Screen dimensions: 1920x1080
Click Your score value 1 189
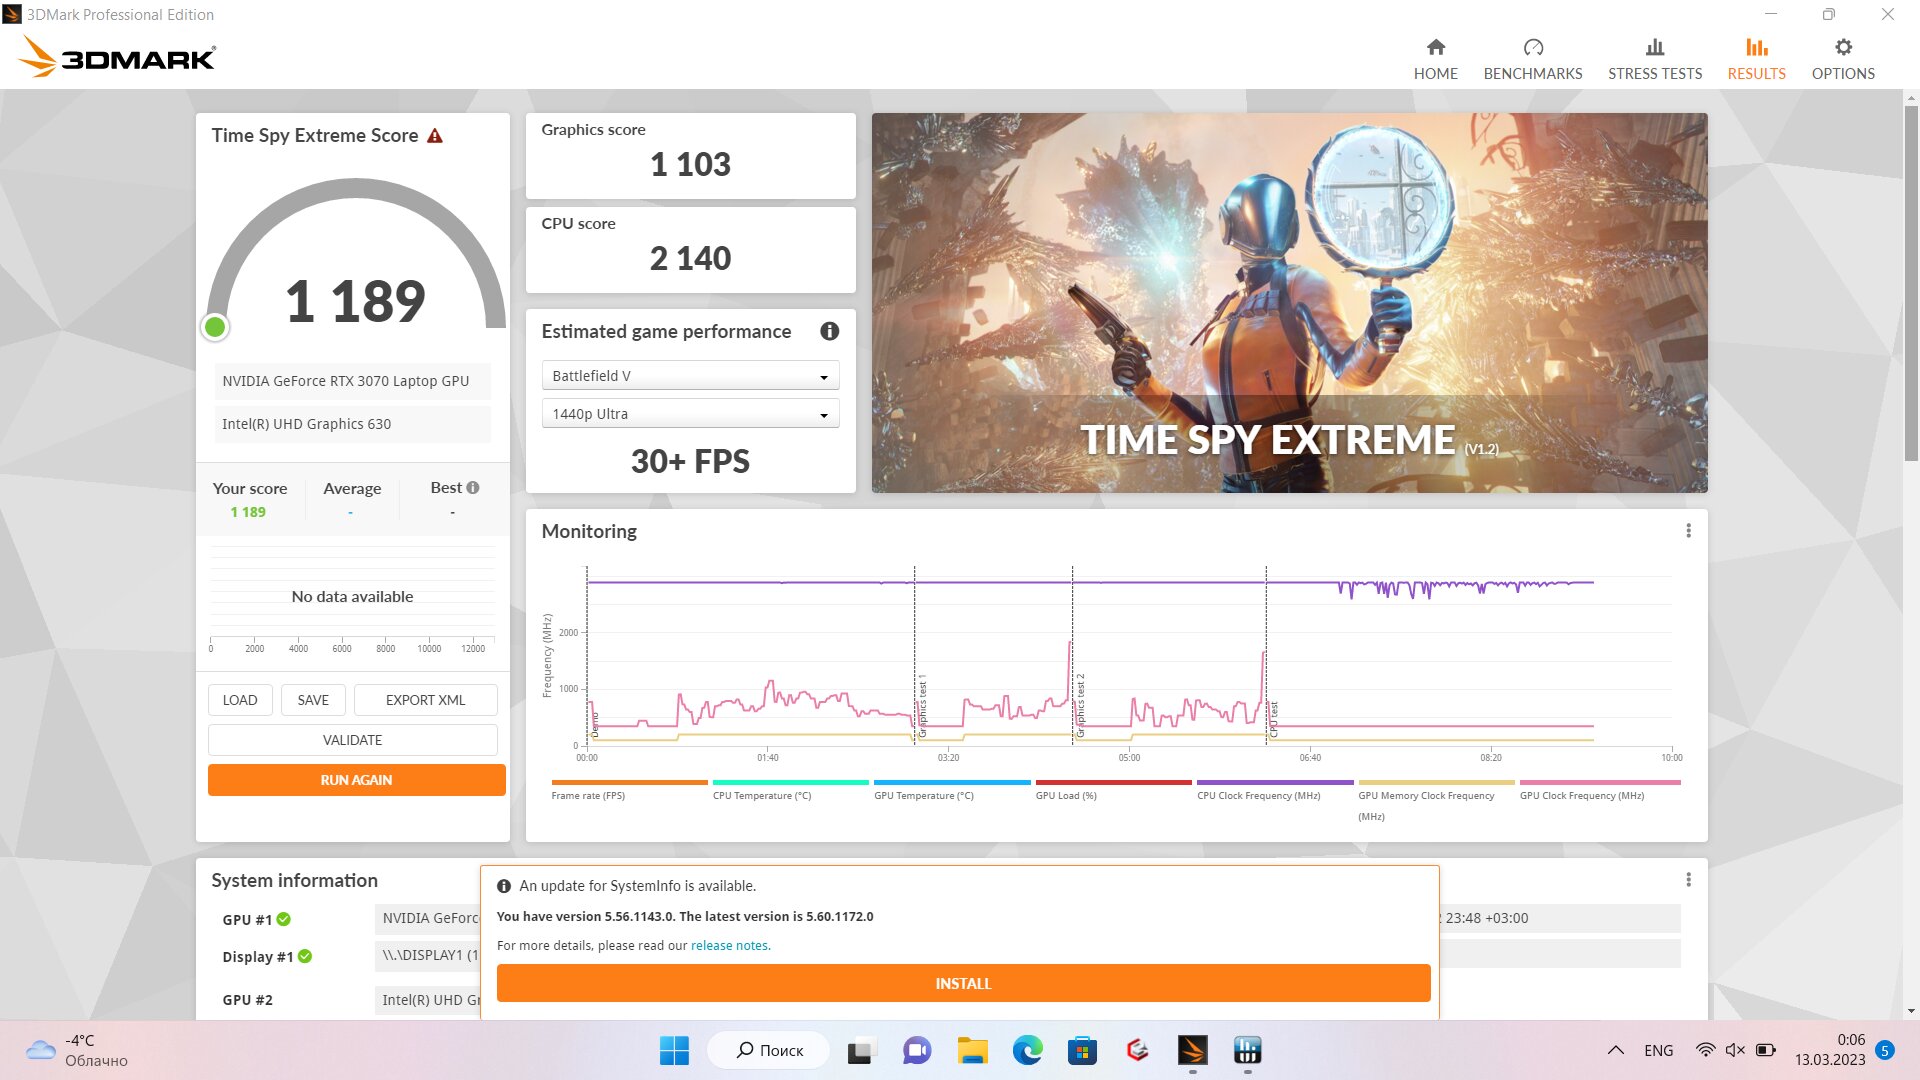pos(248,512)
